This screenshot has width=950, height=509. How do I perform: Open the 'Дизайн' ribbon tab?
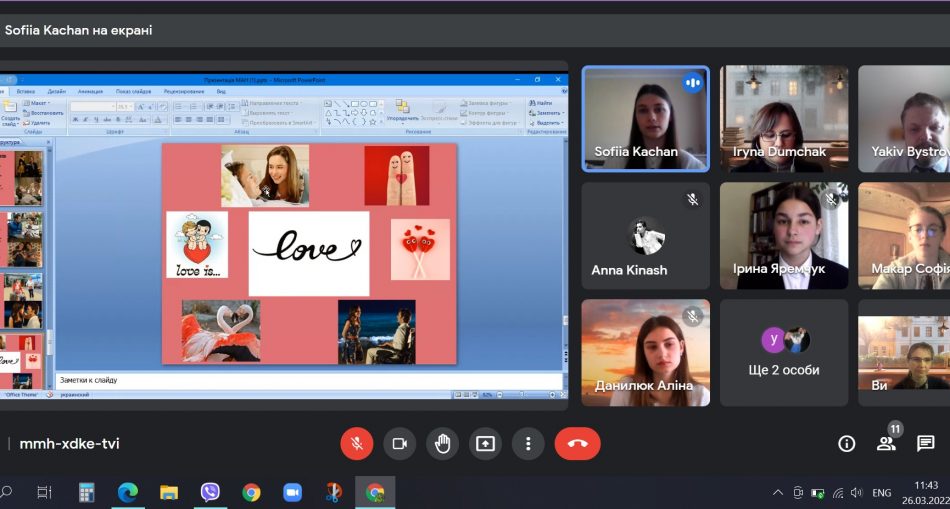pos(56,91)
